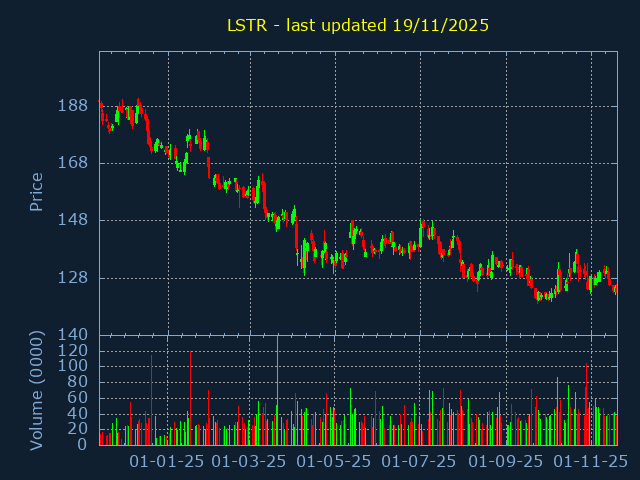Click the 01-07-25 date label
The width and height of the screenshot is (640, 480).
pyautogui.click(x=418, y=462)
